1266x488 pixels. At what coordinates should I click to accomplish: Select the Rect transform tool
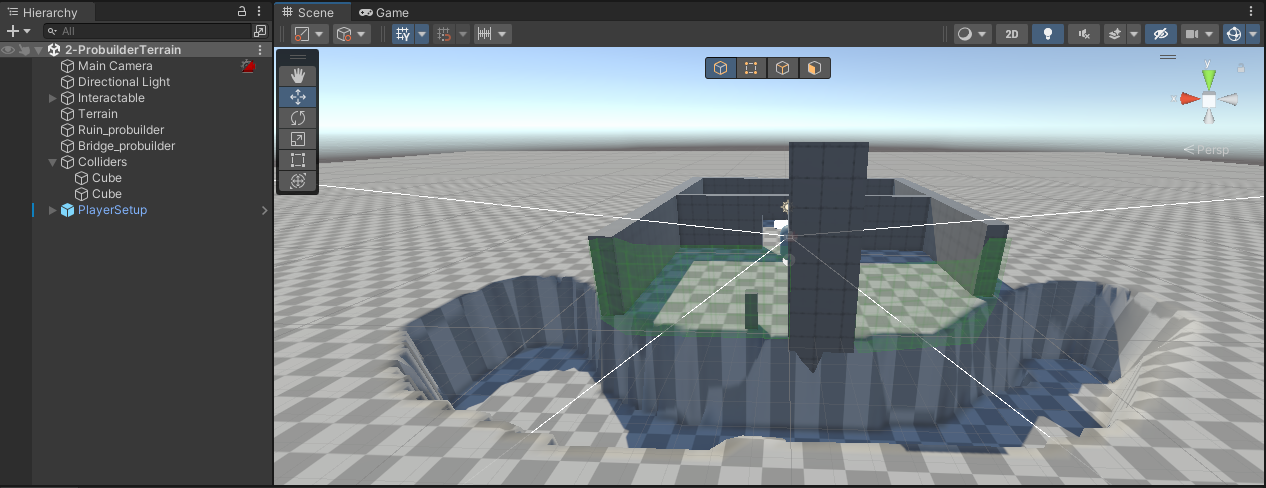coord(297,160)
